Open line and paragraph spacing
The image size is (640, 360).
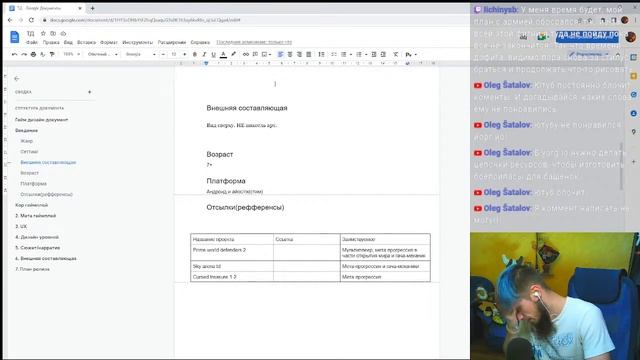coord(322,54)
